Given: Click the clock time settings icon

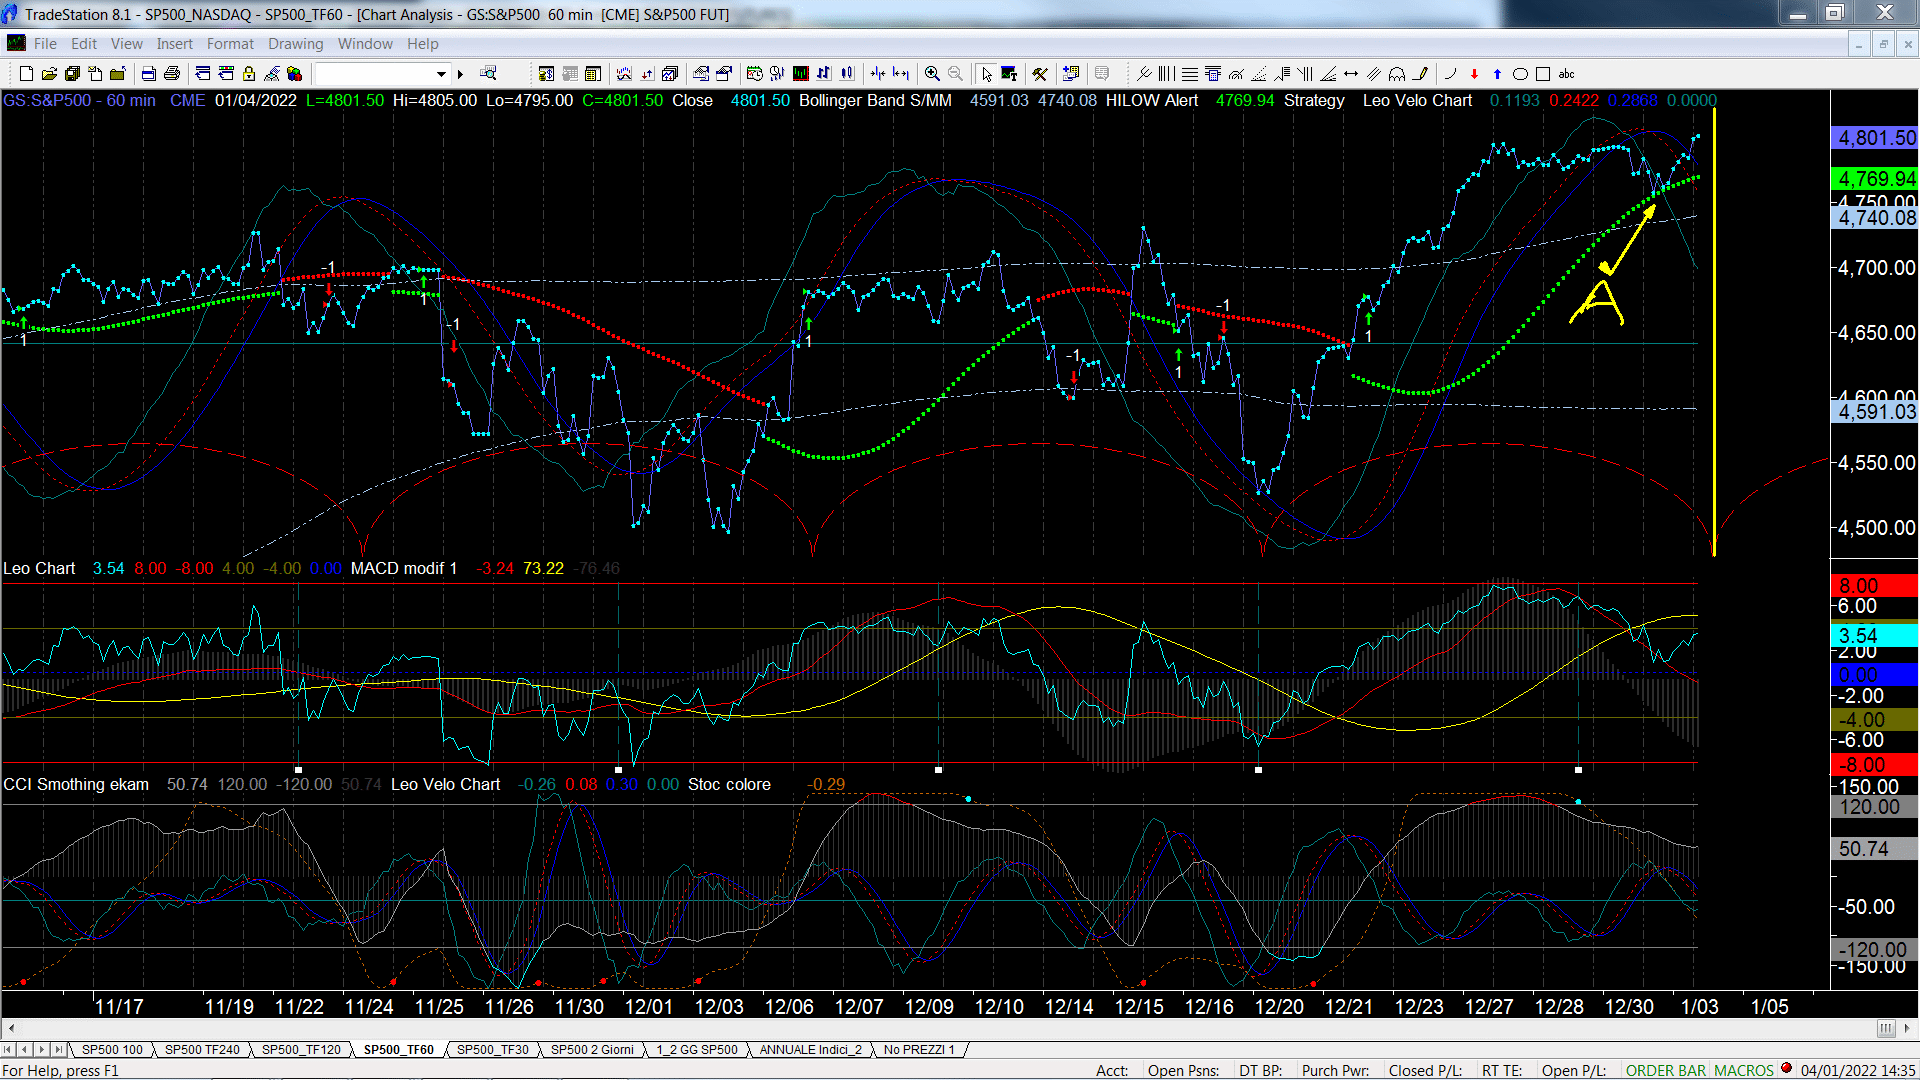Looking at the screenshot, I should pos(755,73).
